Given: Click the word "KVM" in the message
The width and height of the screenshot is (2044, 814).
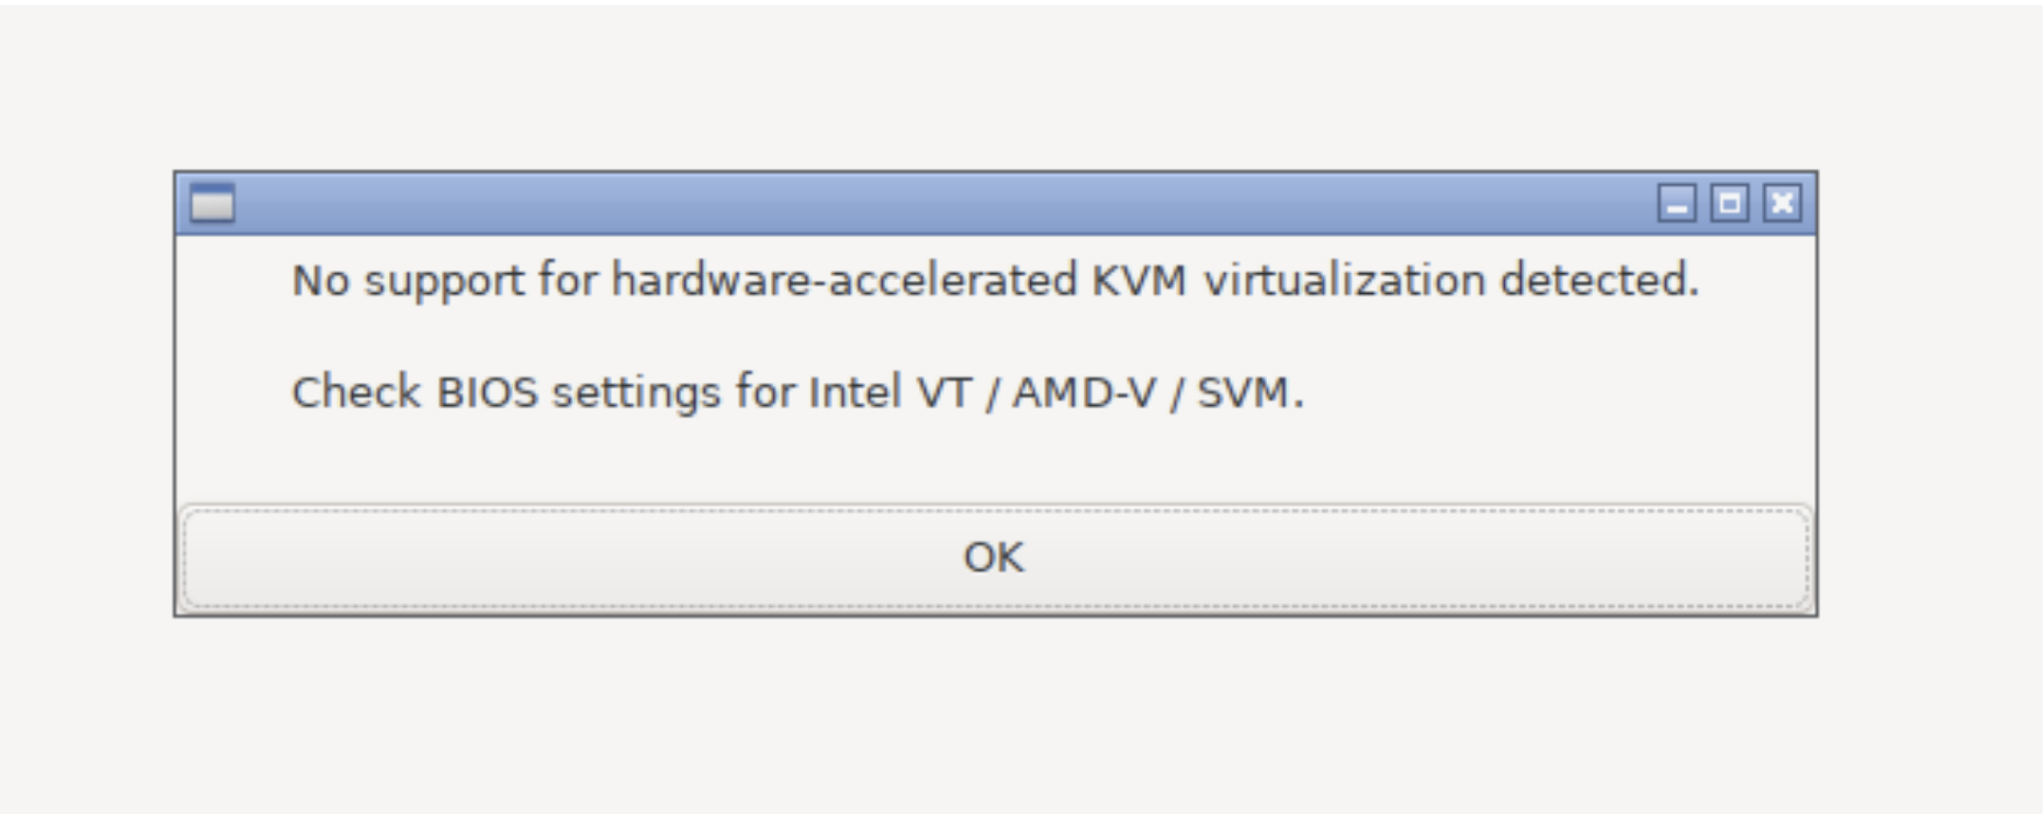Looking at the screenshot, I should coord(1138,281).
